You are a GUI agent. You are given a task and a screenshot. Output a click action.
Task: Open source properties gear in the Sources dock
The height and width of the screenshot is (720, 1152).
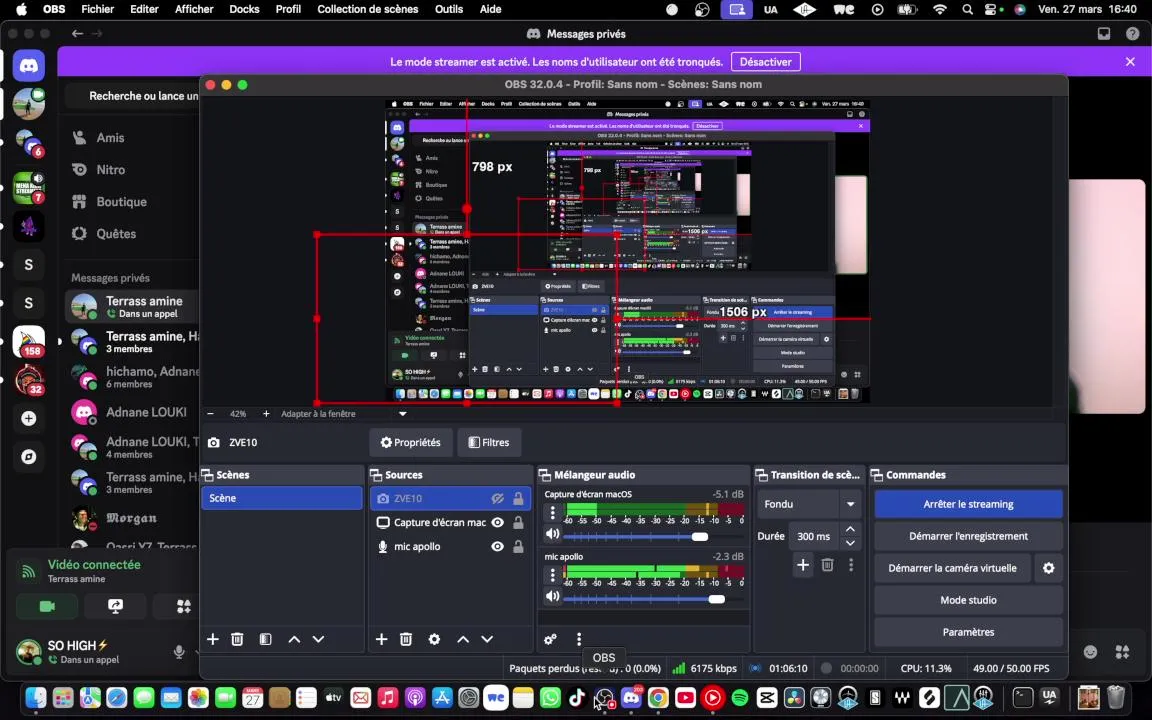tap(434, 639)
